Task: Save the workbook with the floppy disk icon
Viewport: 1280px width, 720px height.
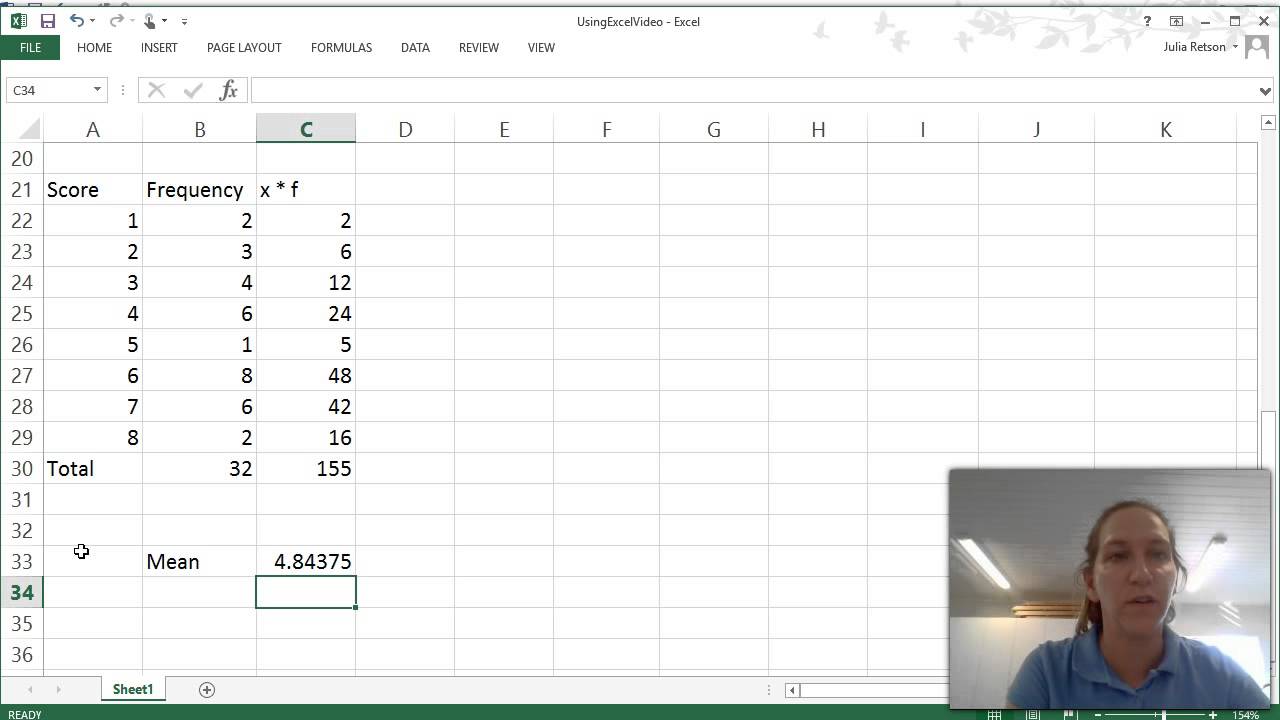Action: coord(48,20)
